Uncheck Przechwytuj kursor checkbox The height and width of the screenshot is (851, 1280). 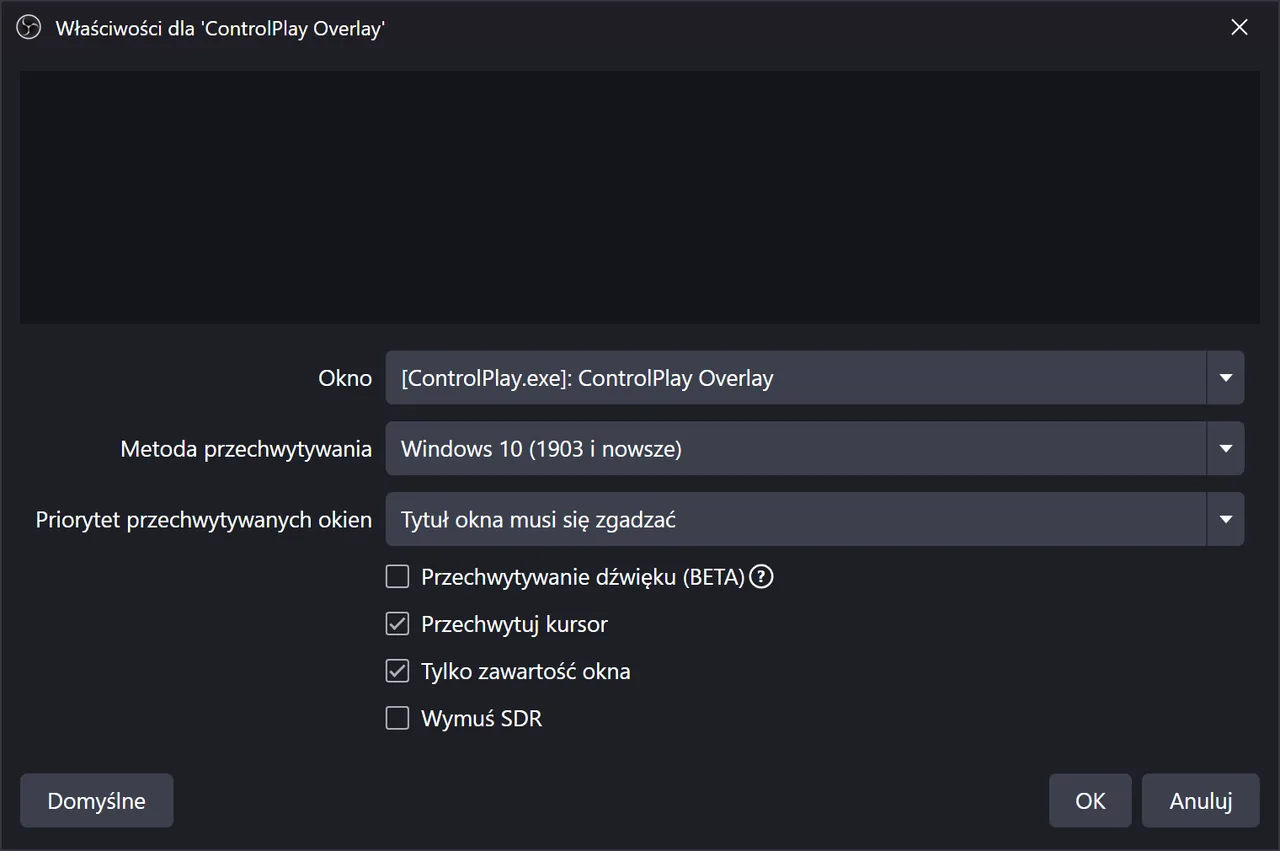click(x=398, y=624)
